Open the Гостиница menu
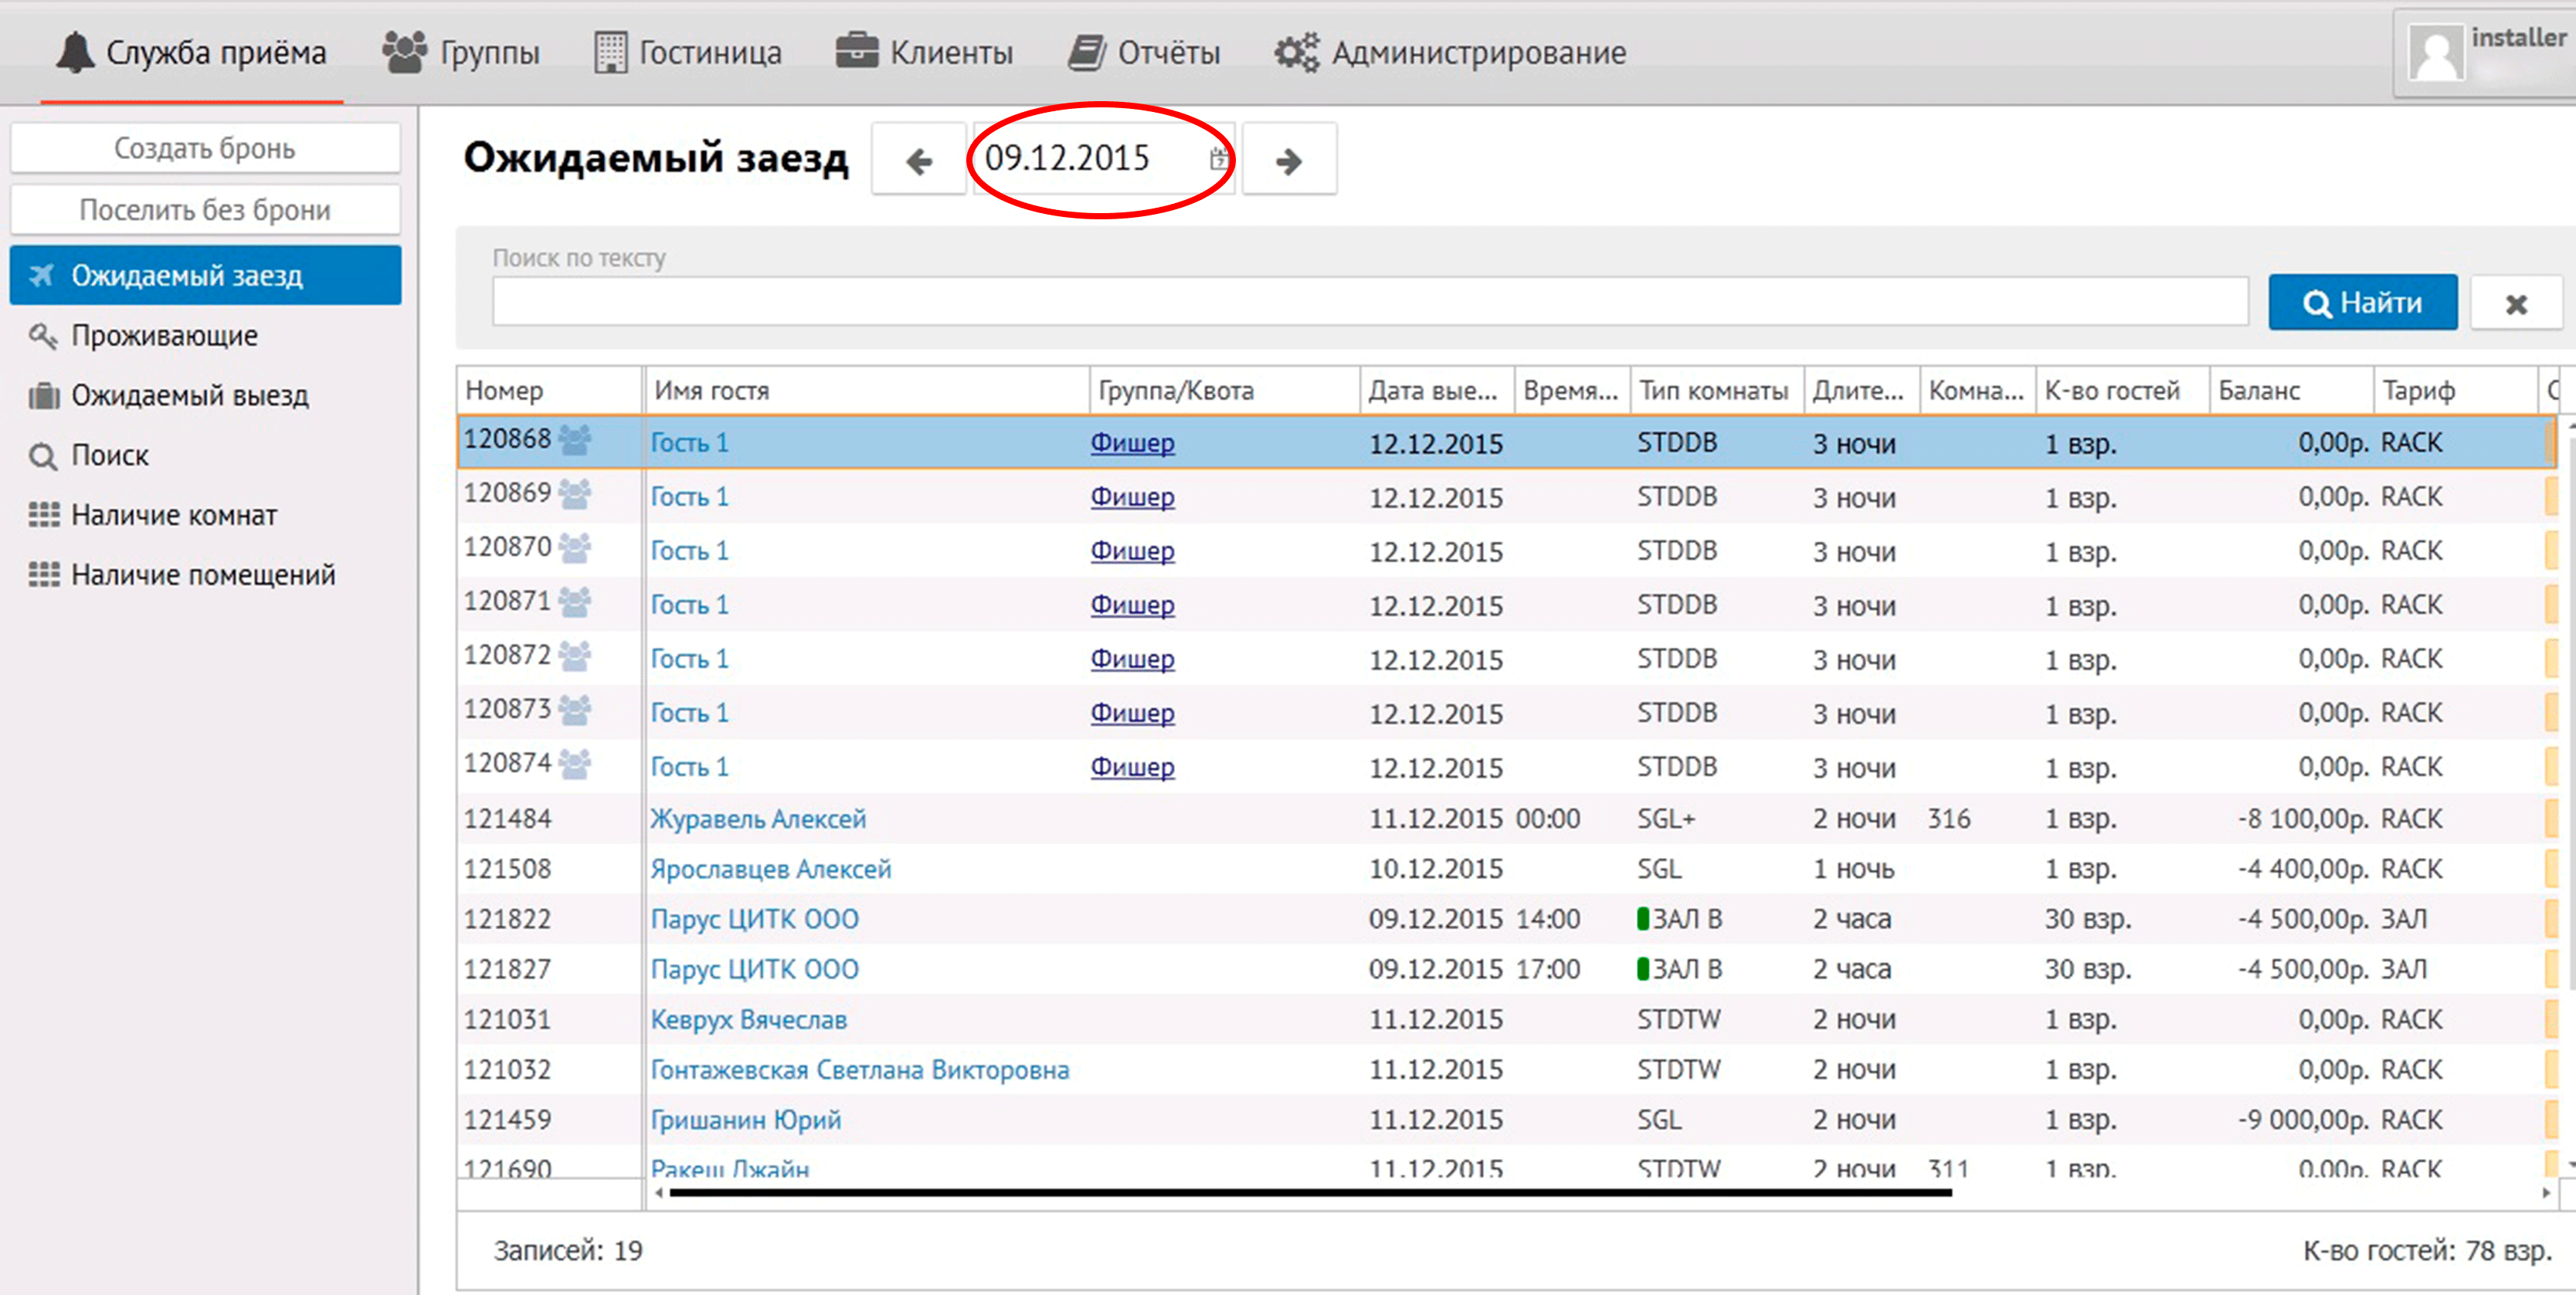 point(688,53)
